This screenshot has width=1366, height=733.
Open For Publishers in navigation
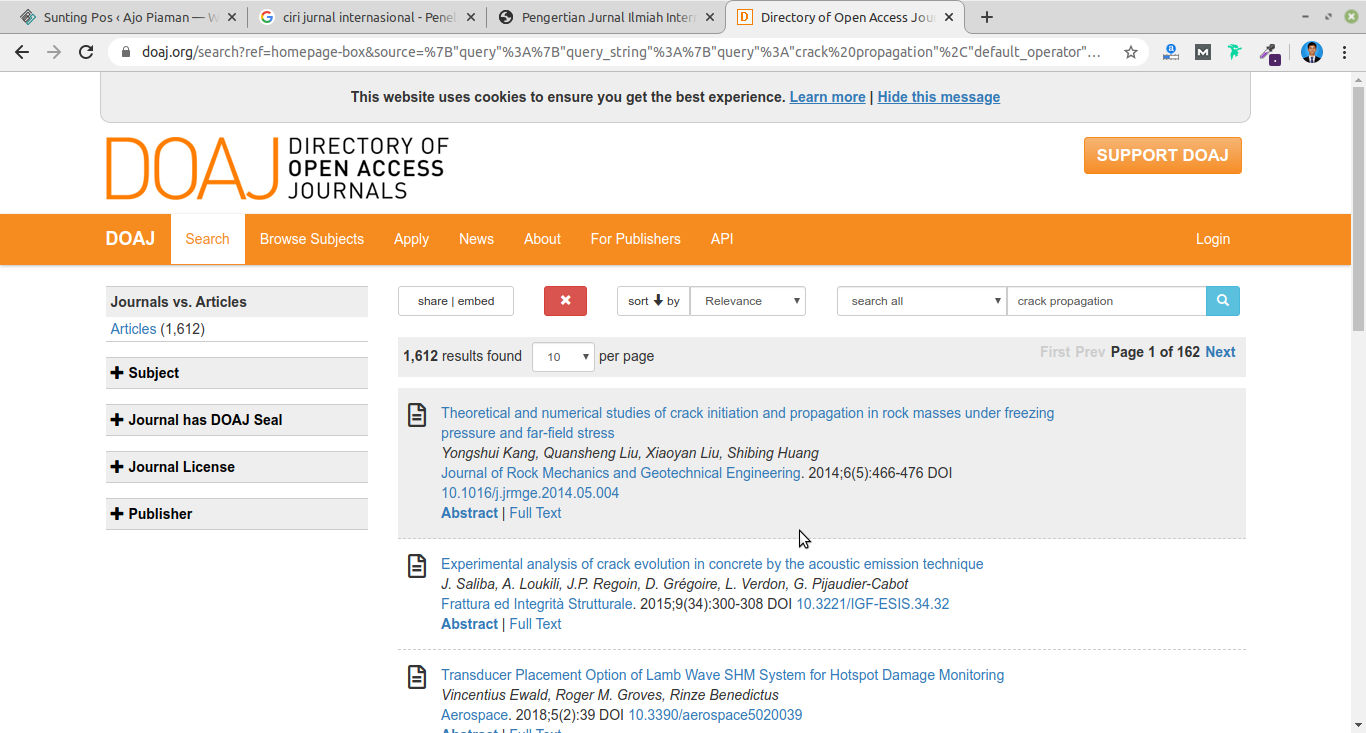coord(635,239)
